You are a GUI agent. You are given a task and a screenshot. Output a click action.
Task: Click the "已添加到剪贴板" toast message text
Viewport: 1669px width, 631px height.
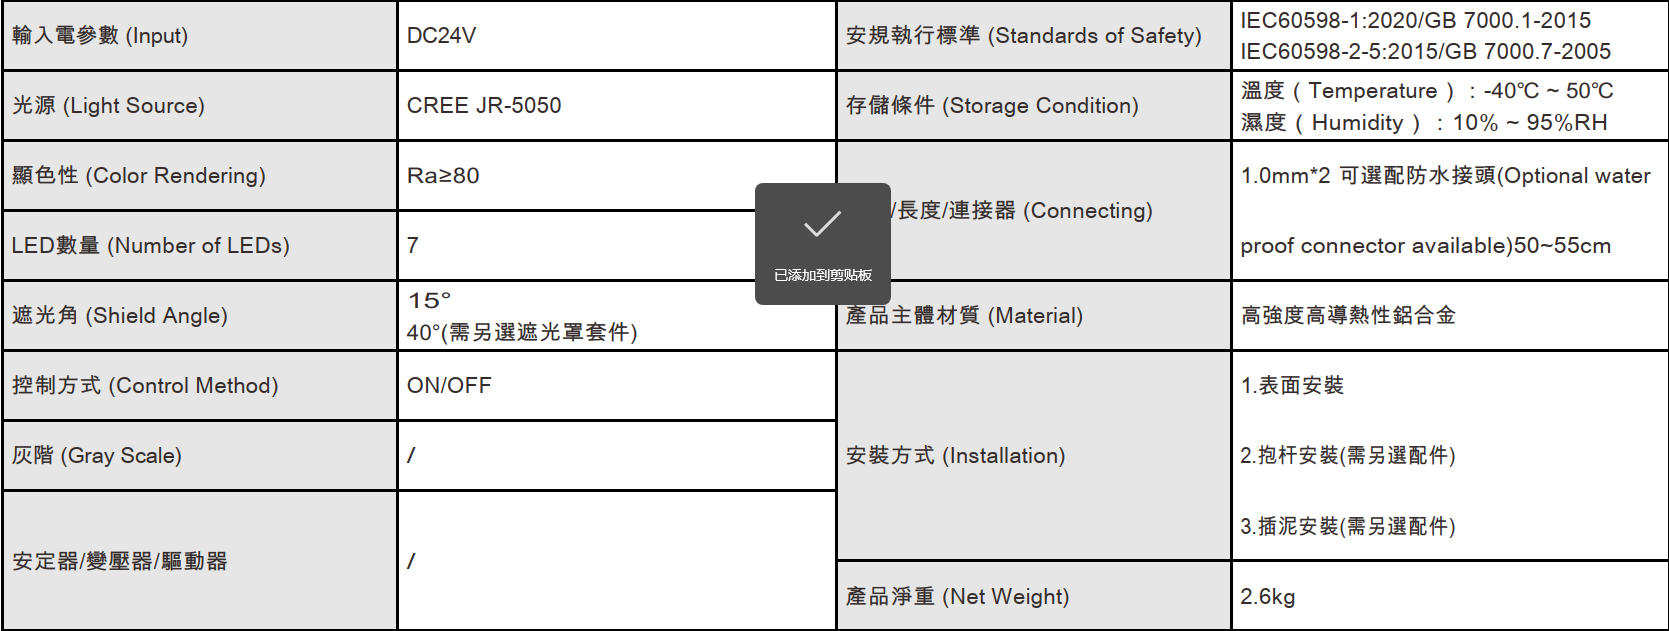pos(822,275)
